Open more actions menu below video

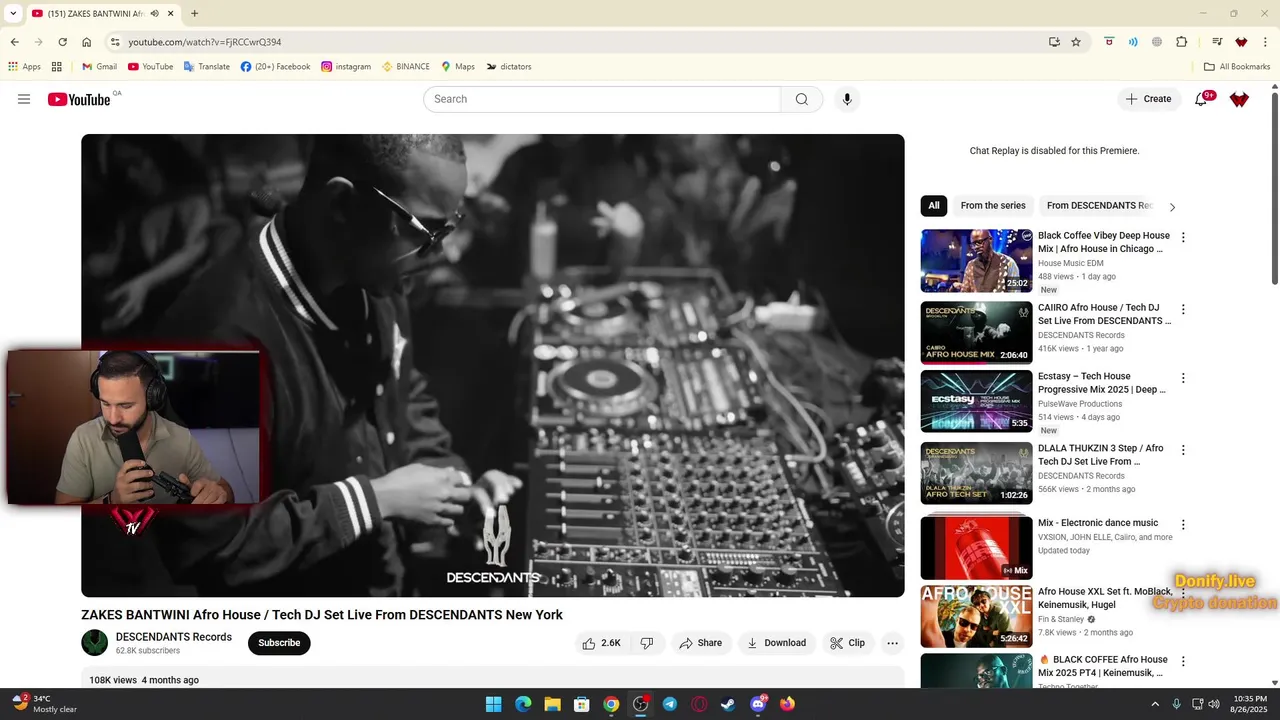click(x=892, y=643)
